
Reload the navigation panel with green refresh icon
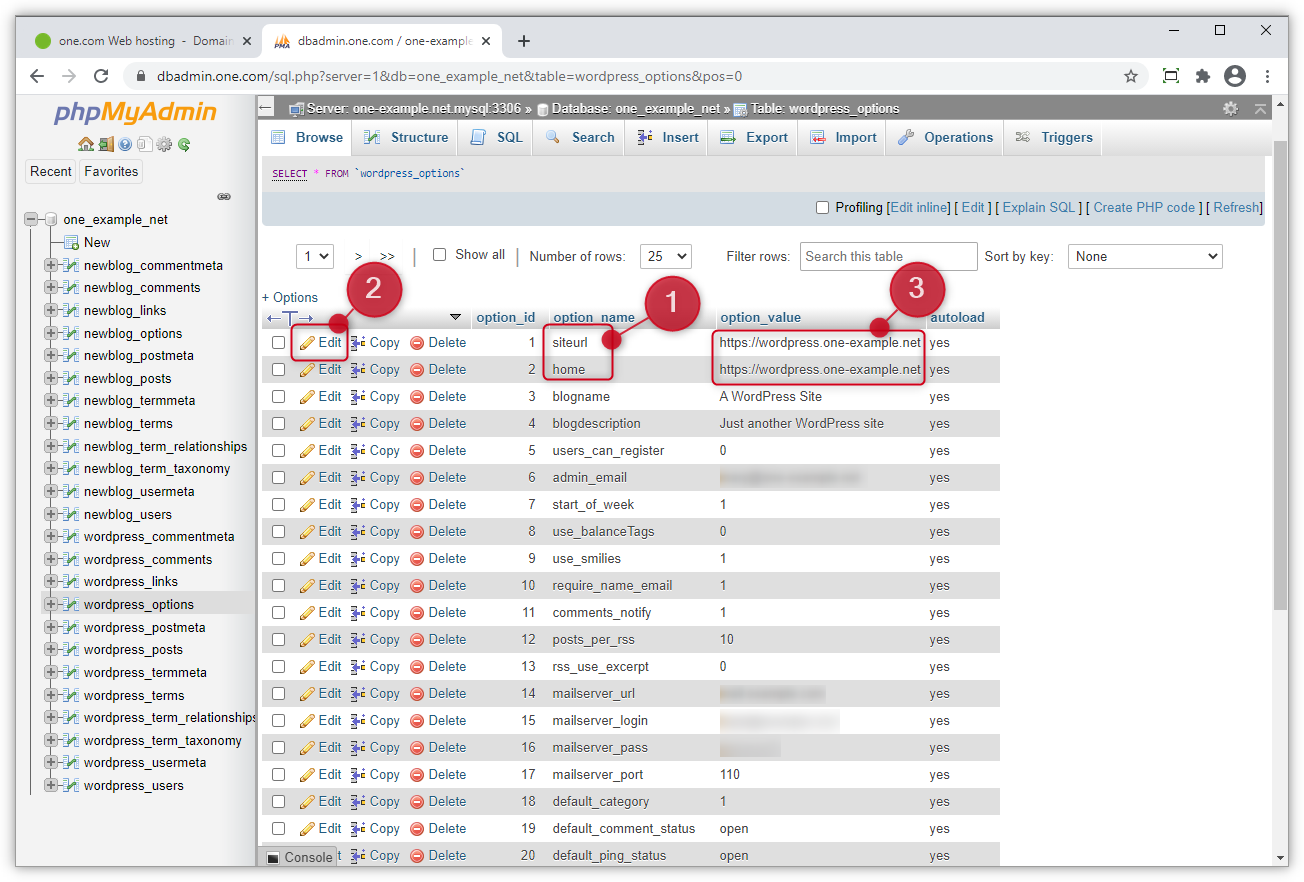coord(184,144)
